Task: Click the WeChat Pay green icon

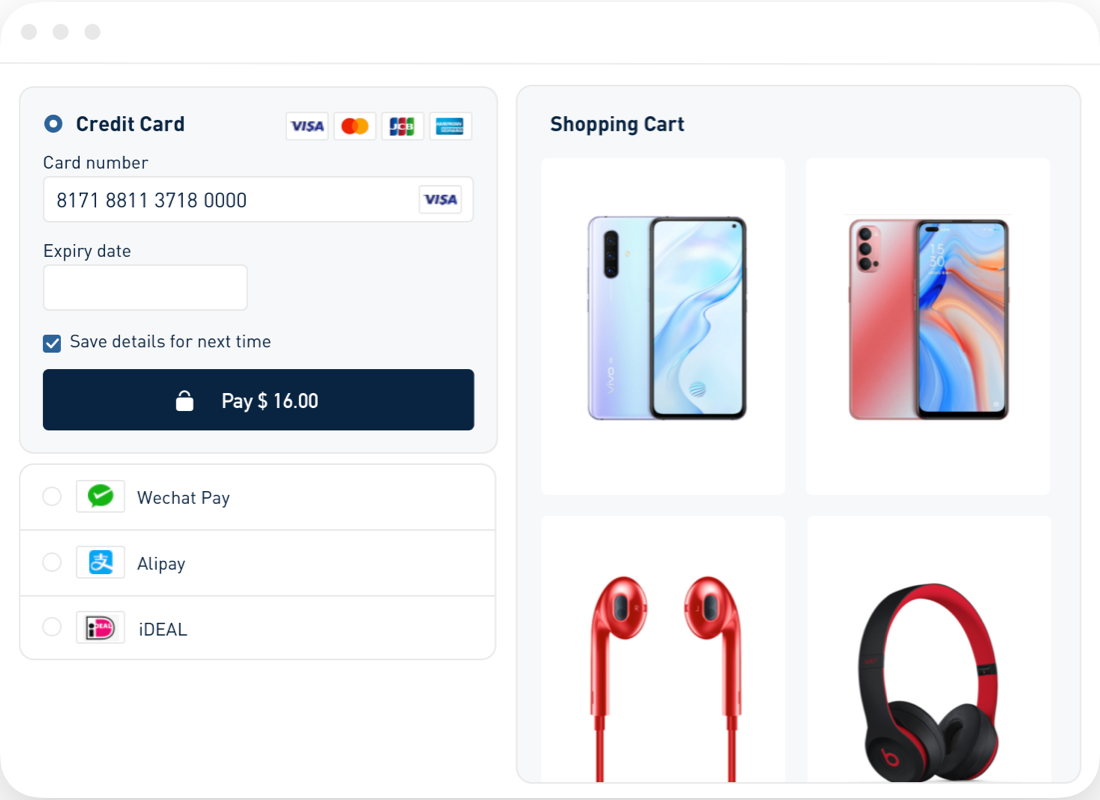Action: (x=100, y=496)
